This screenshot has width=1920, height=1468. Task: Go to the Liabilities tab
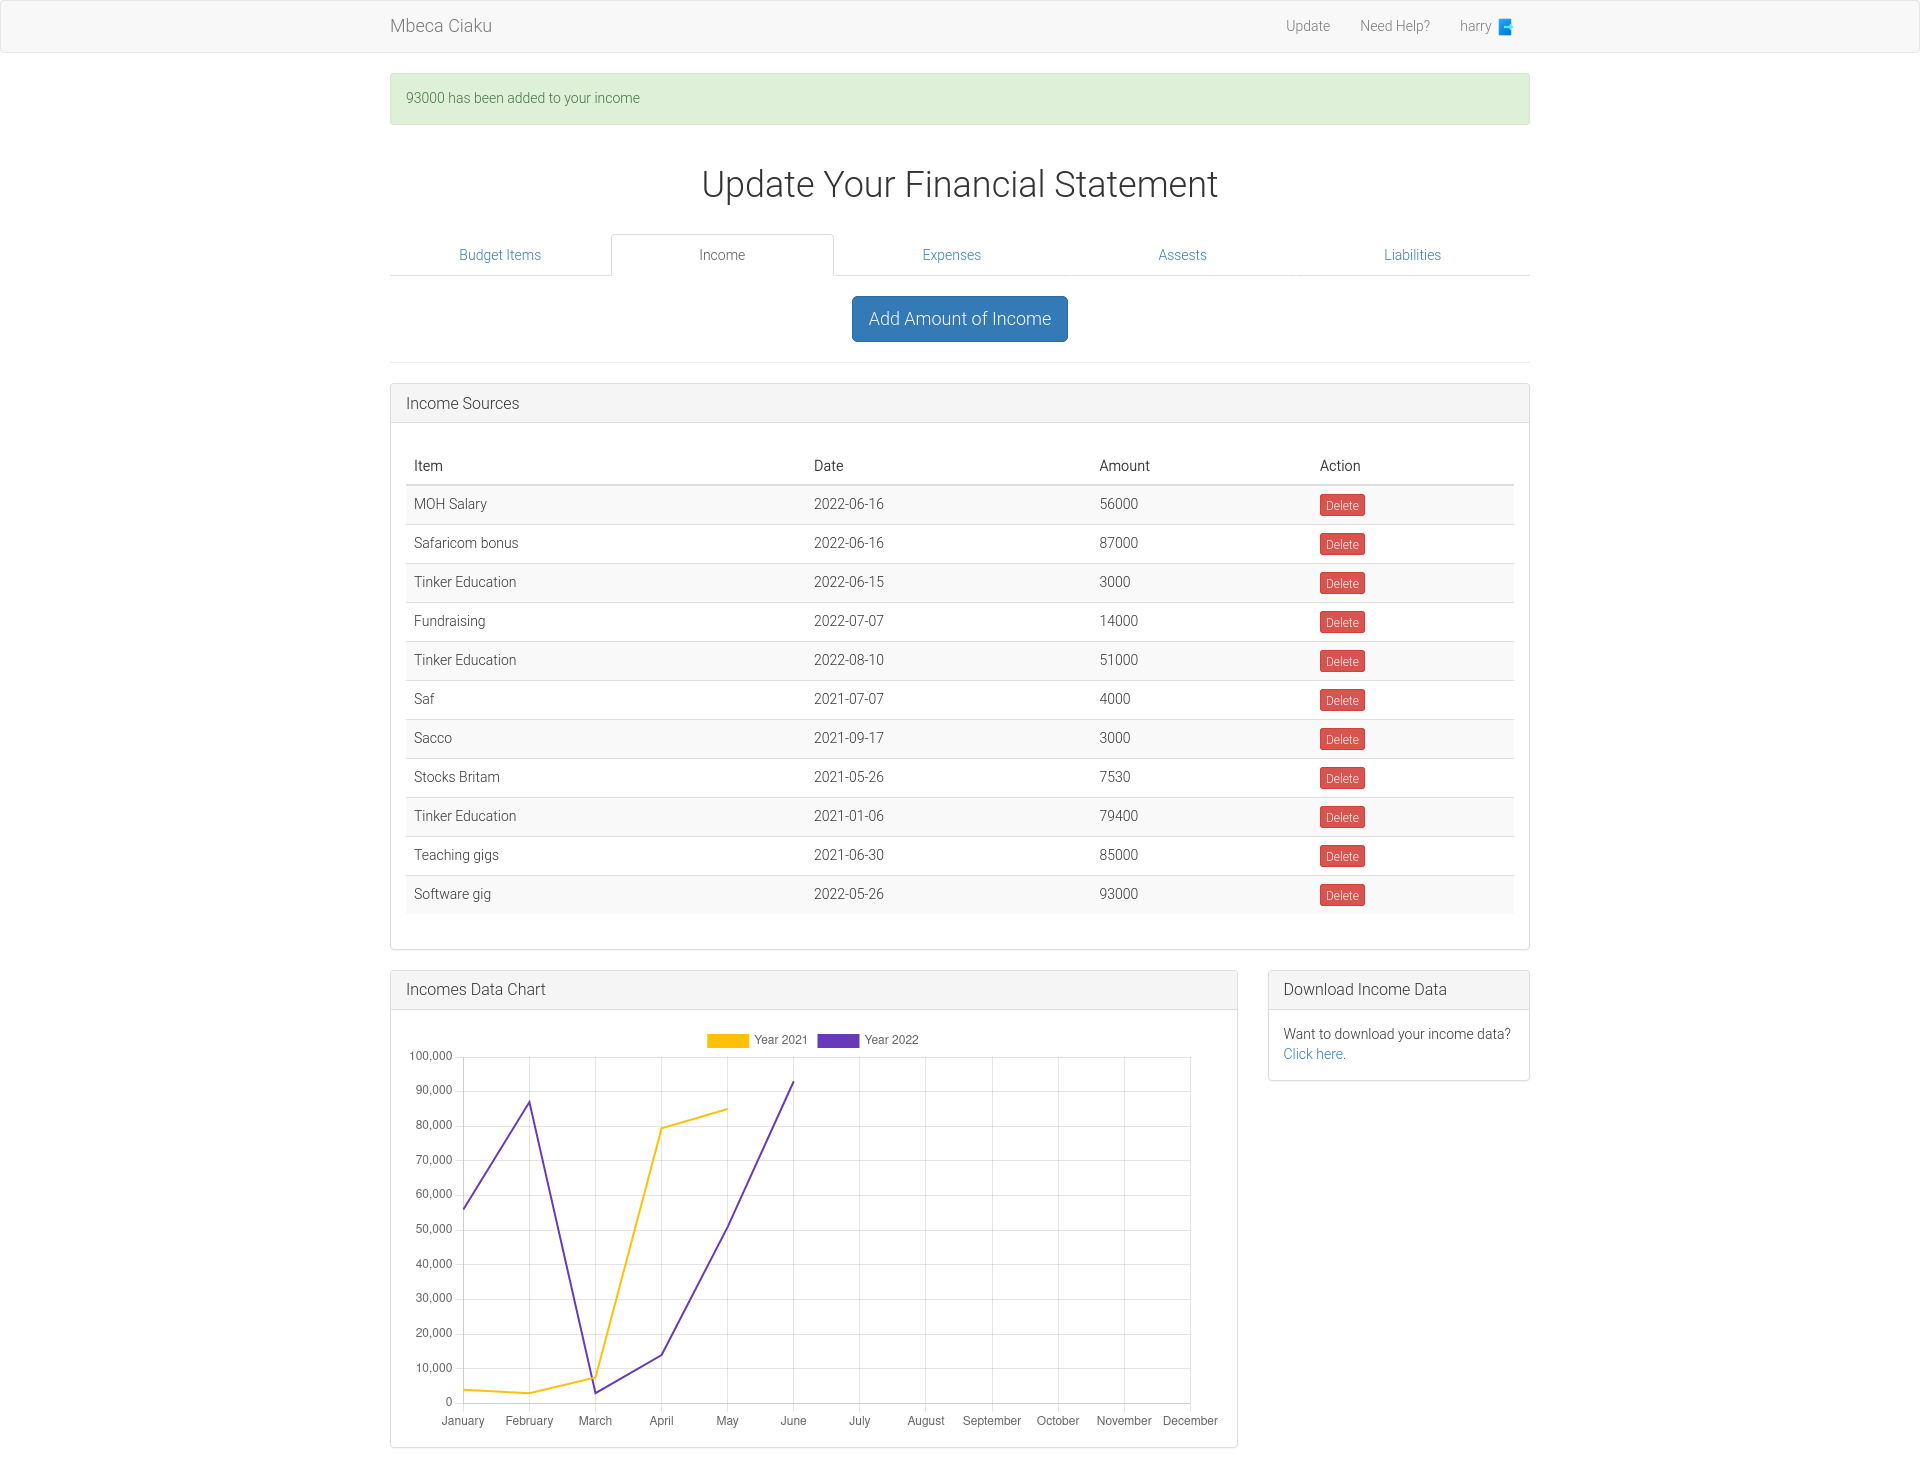pos(1412,255)
